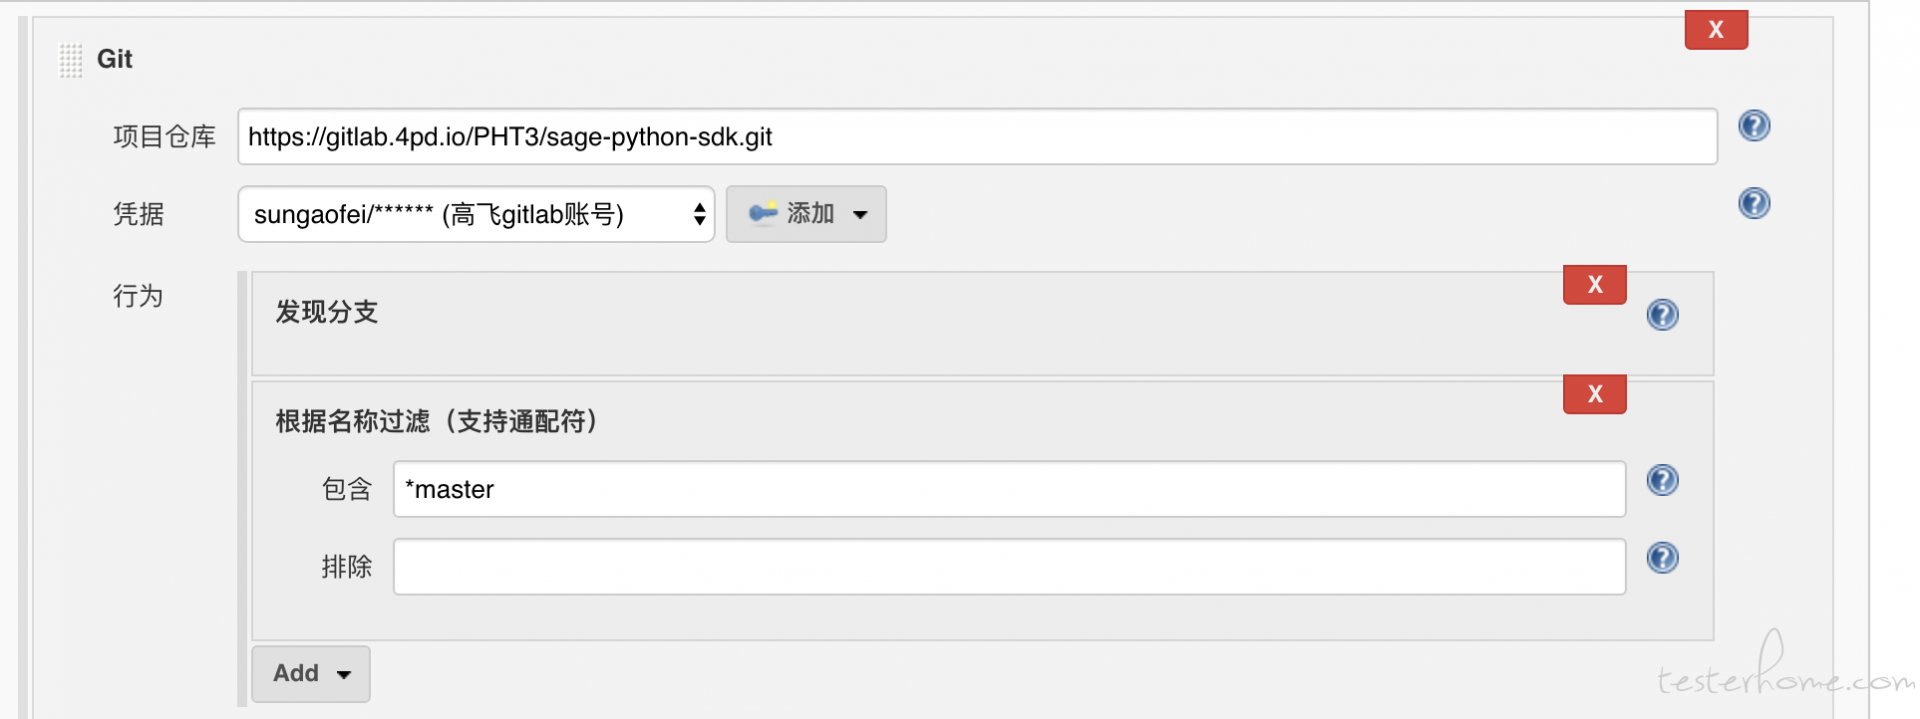Click the key icon on the 添加 button
This screenshot has height=719, width=1920.
point(763,213)
